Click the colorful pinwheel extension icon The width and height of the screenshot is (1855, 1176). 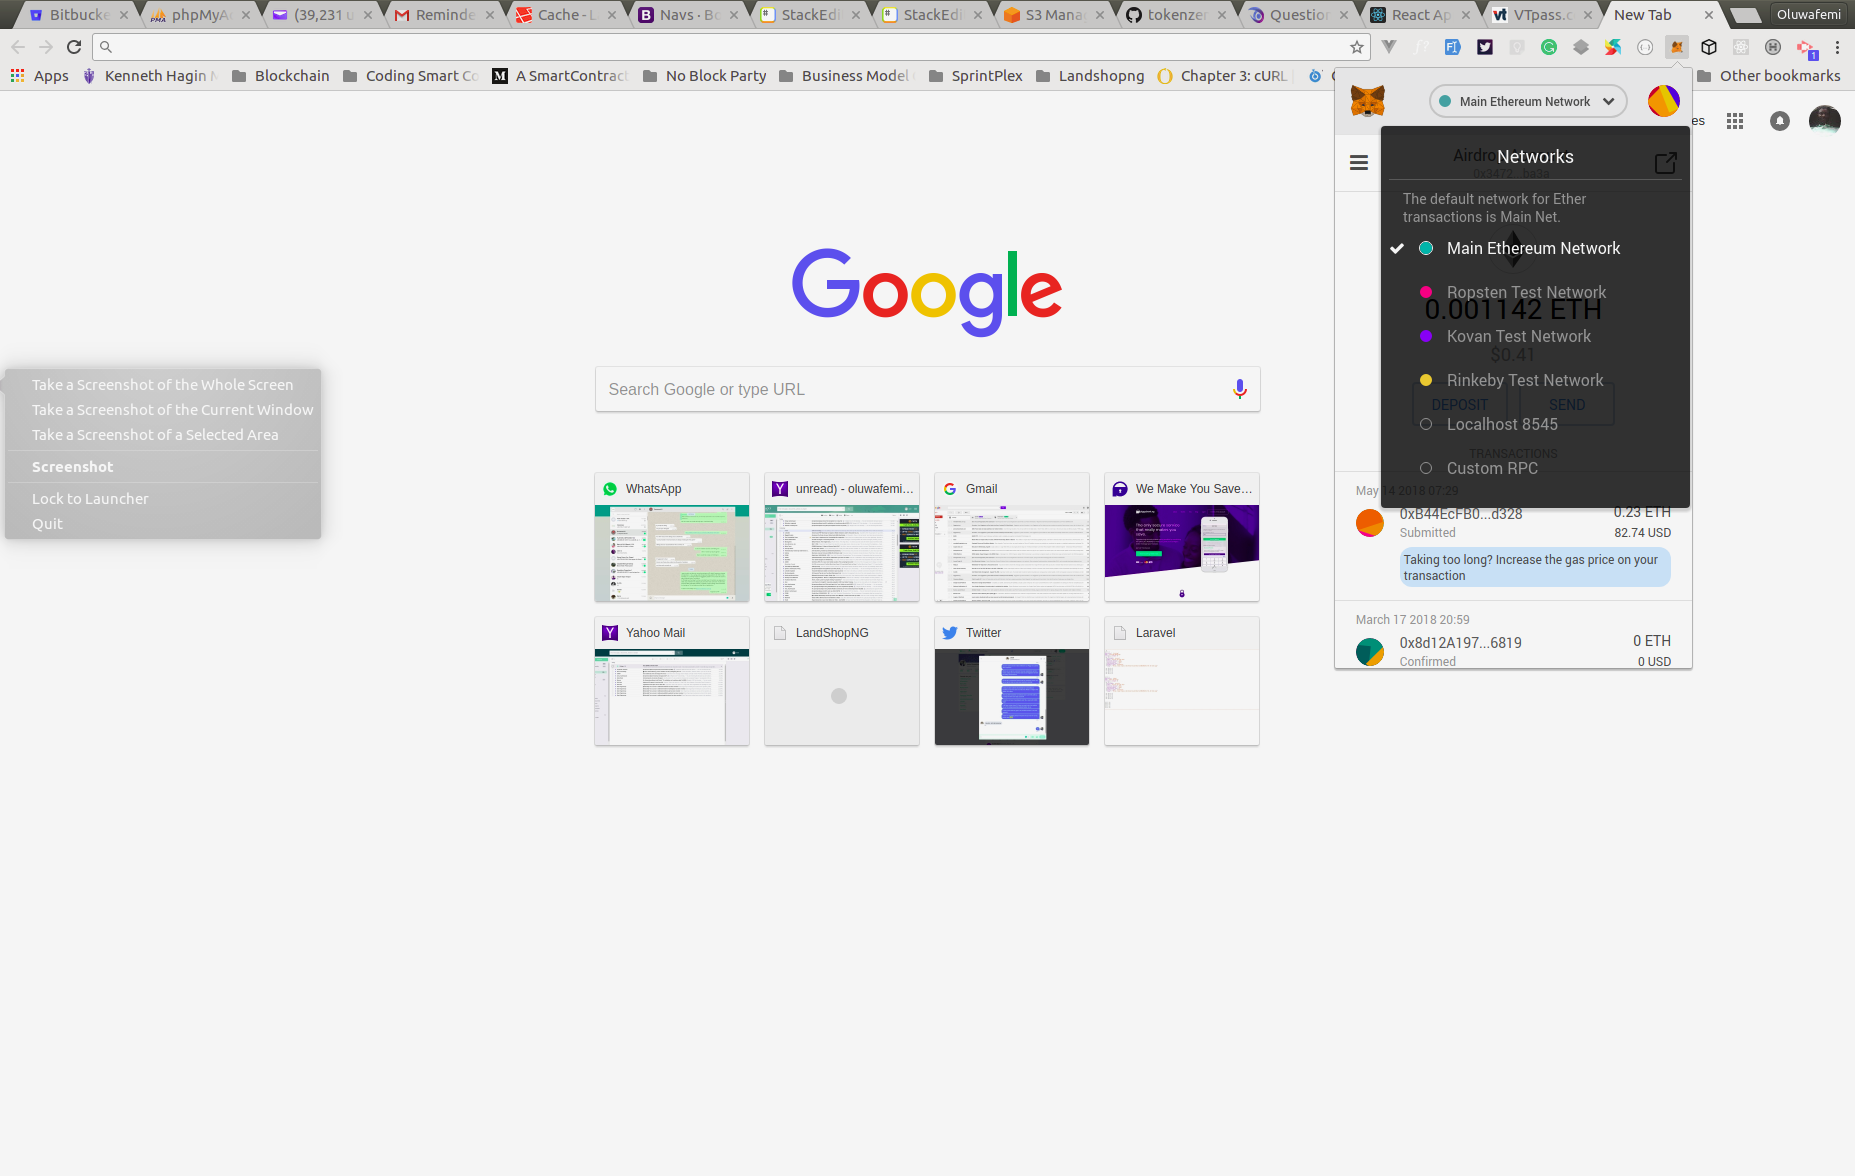[x=1613, y=47]
